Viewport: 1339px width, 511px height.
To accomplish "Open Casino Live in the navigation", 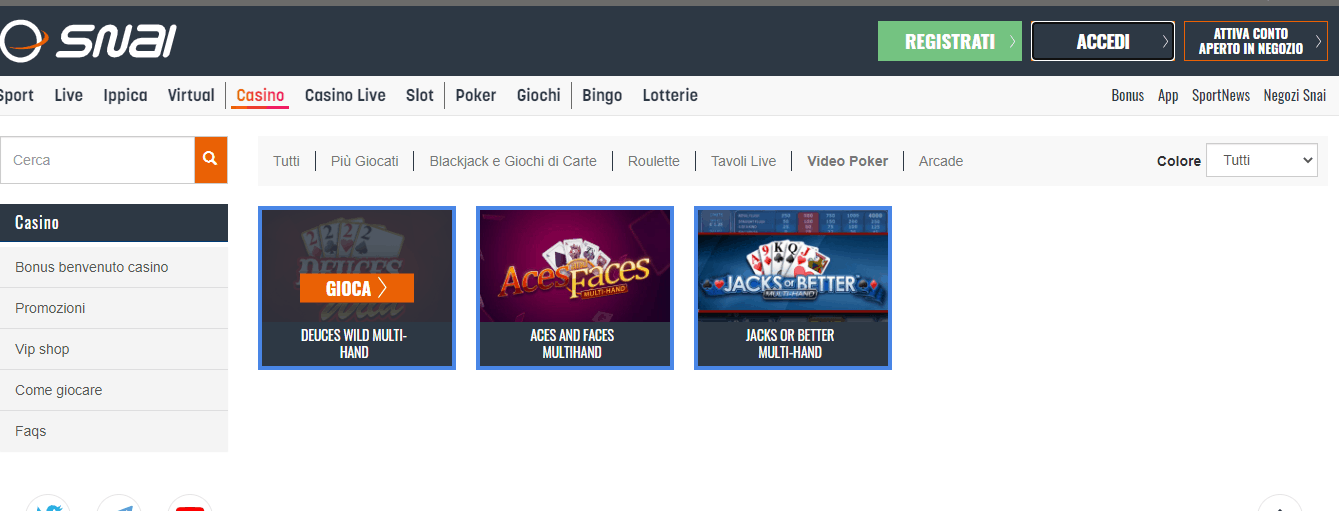I will click(x=345, y=95).
